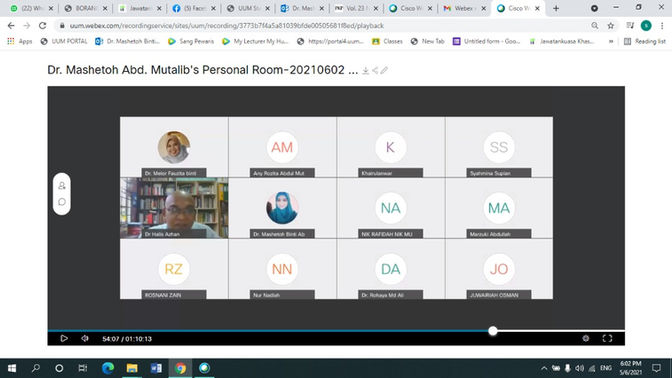Open Windows taskbar search
This screenshot has width=672, height=378.
coord(36,368)
